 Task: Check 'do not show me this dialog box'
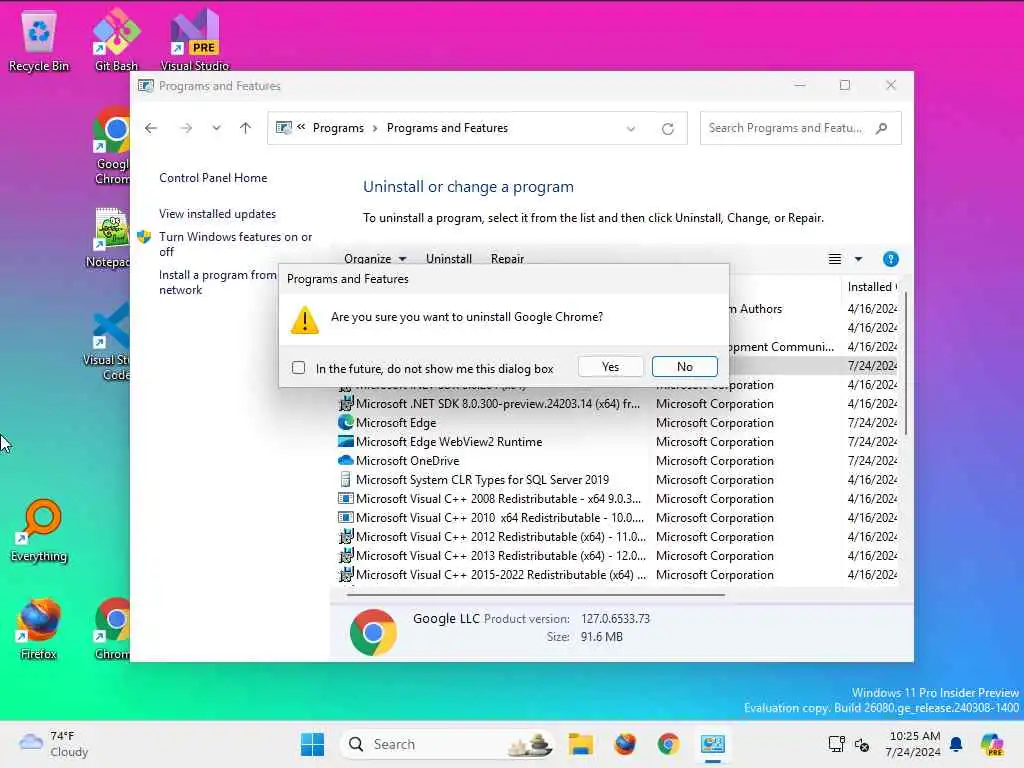click(298, 368)
